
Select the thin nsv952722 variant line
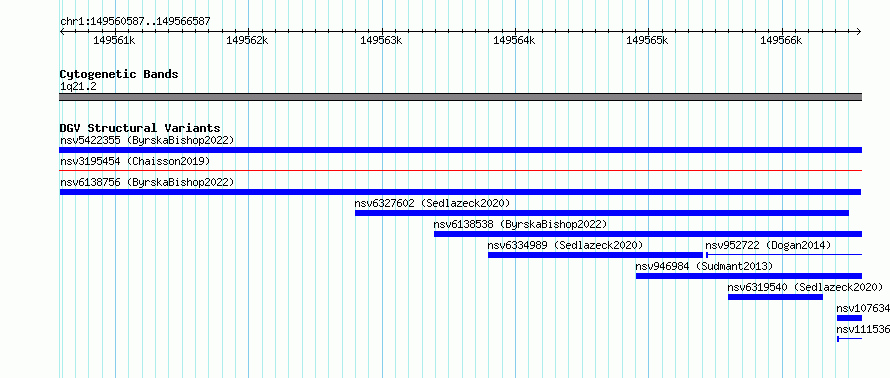(x=784, y=255)
